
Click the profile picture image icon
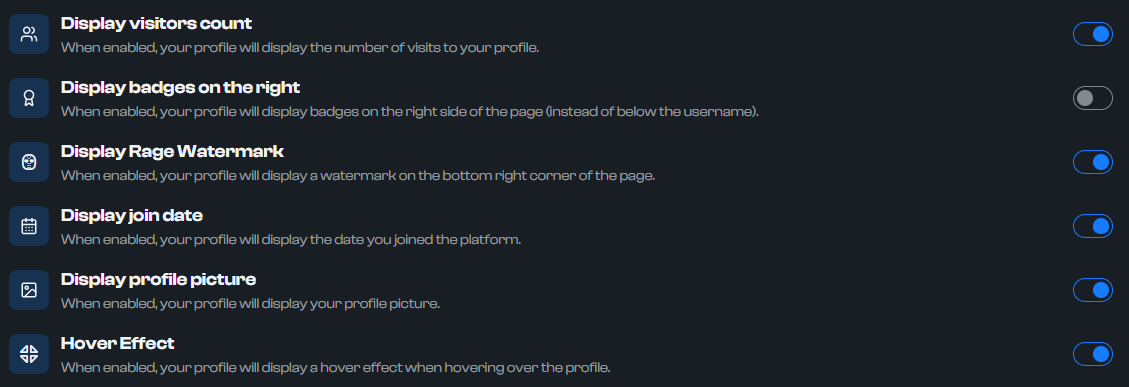(29, 290)
